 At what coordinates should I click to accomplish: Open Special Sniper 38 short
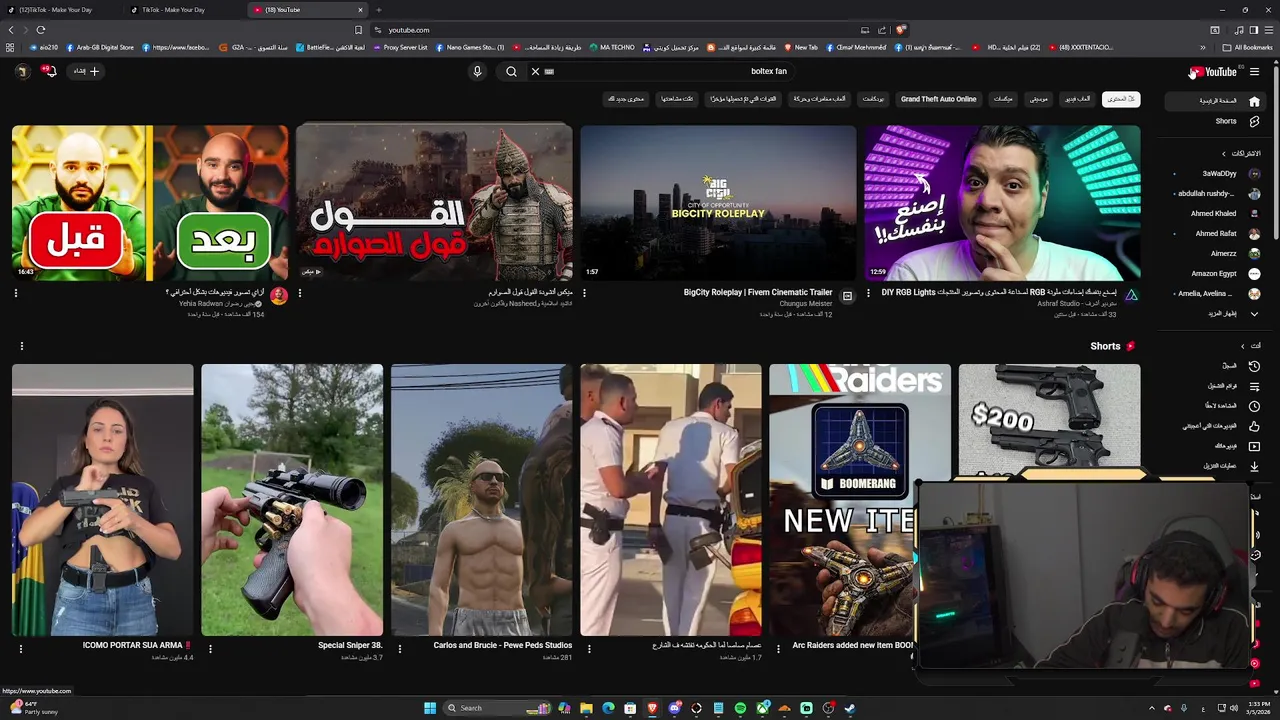pyautogui.click(x=292, y=500)
